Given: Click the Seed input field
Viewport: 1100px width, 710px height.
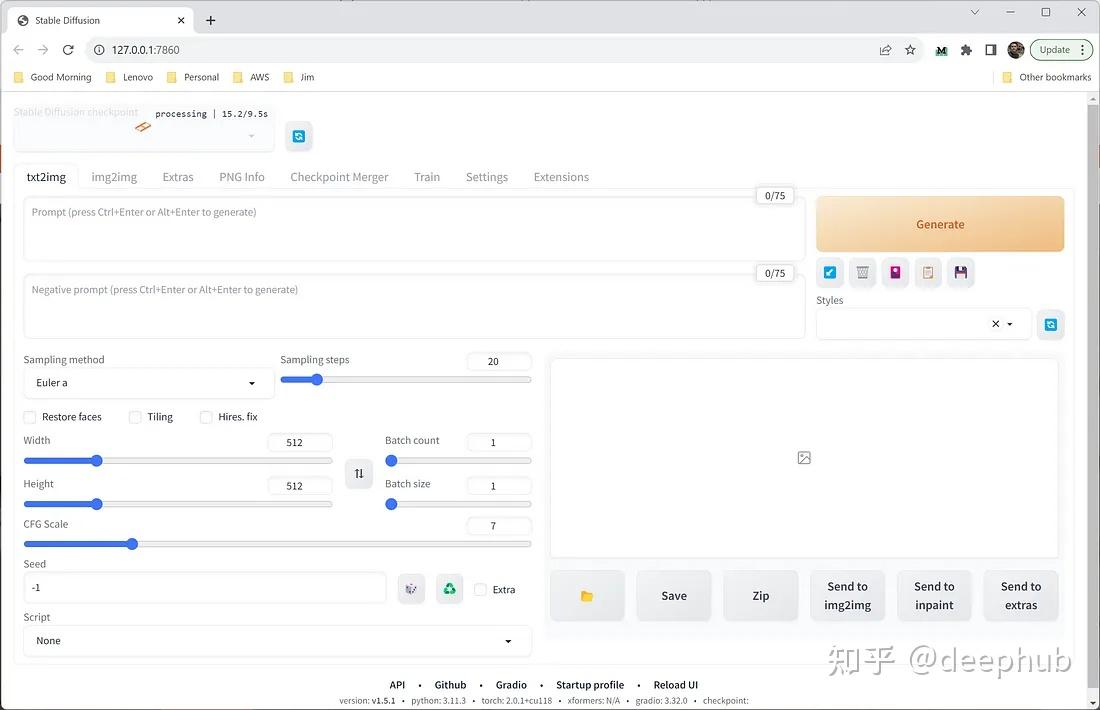Looking at the screenshot, I should tap(205, 588).
